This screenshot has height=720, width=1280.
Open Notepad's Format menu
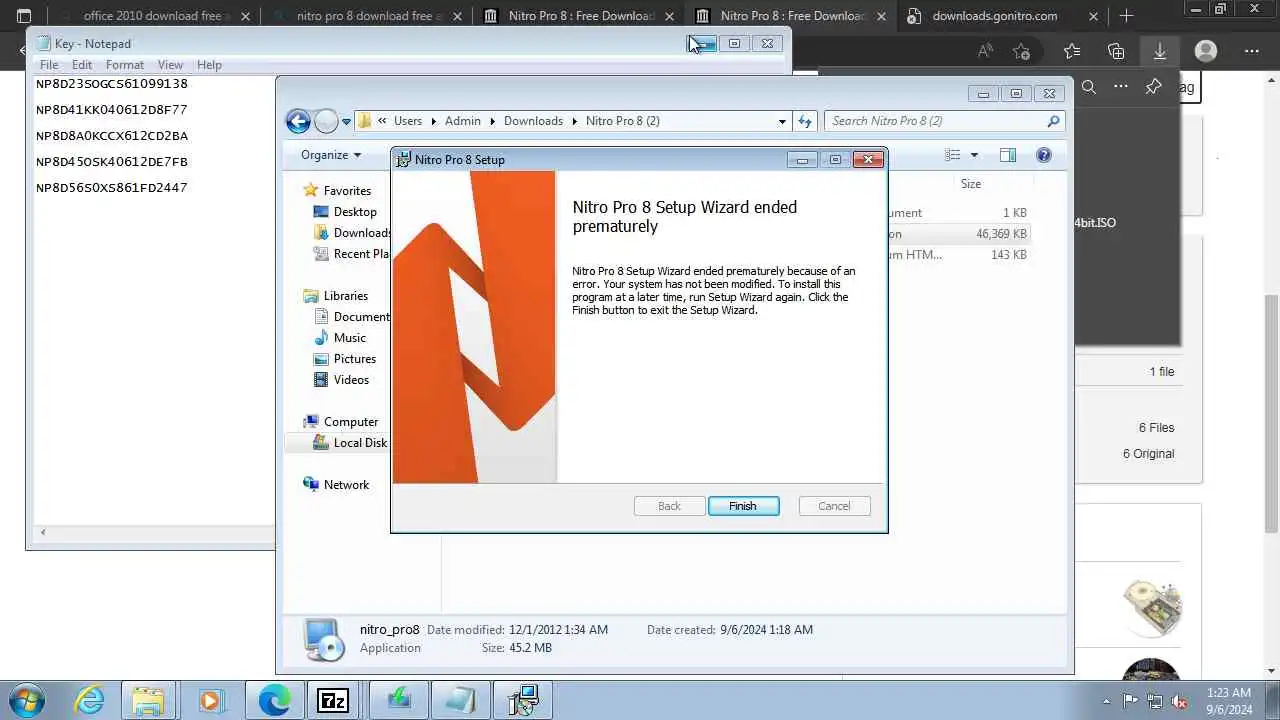125,64
